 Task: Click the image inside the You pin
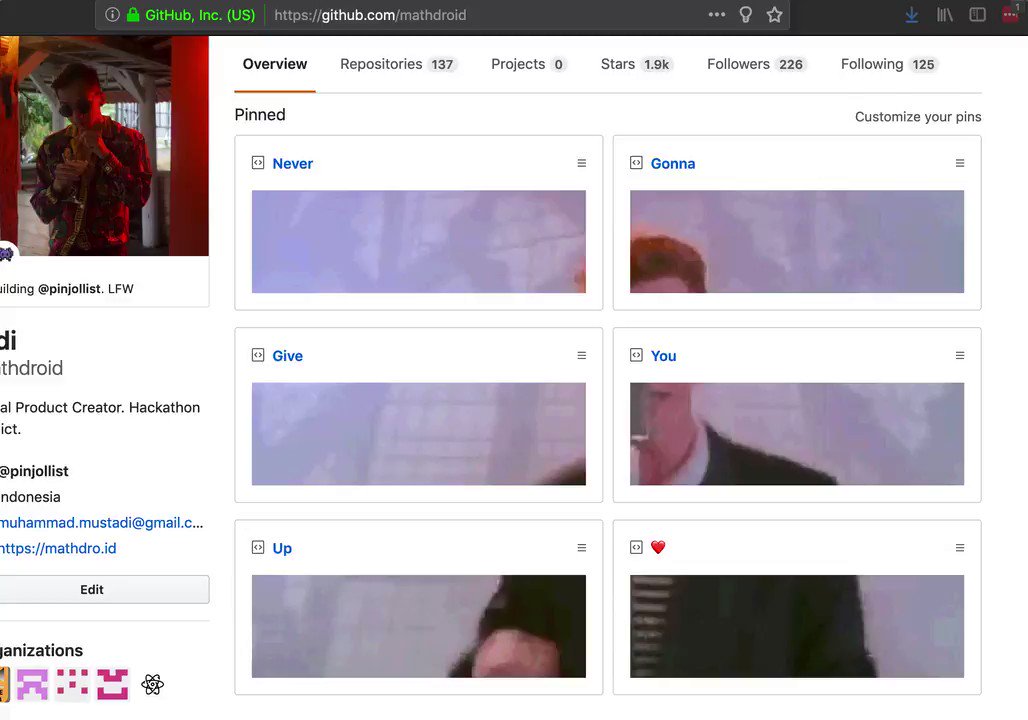(797, 433)
